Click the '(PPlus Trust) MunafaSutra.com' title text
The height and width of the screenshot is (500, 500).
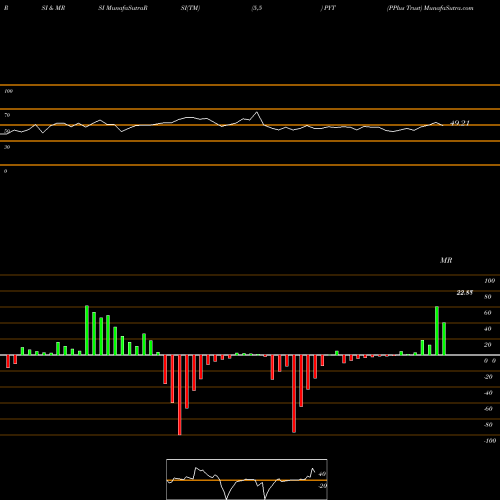(430, 8)
